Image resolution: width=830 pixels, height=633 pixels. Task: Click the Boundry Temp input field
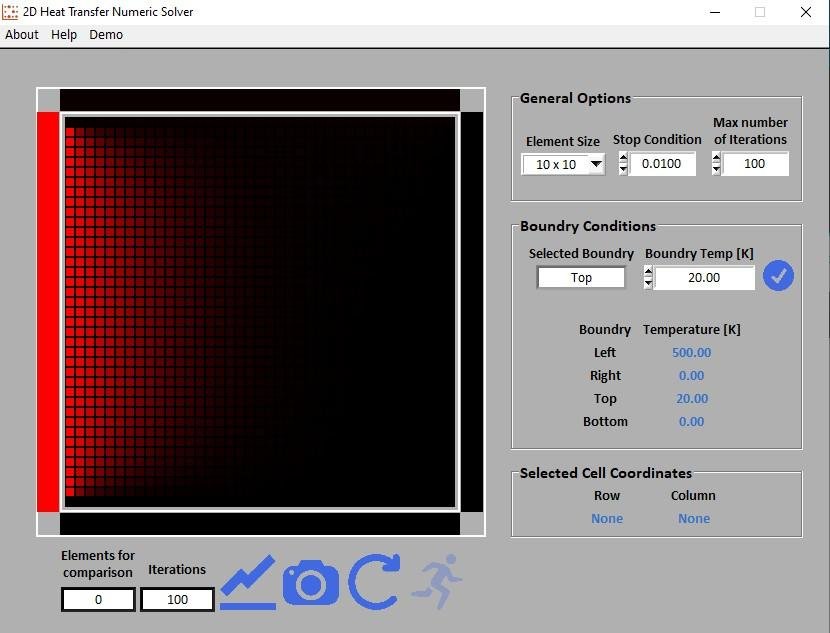click(x=704, y=278)
